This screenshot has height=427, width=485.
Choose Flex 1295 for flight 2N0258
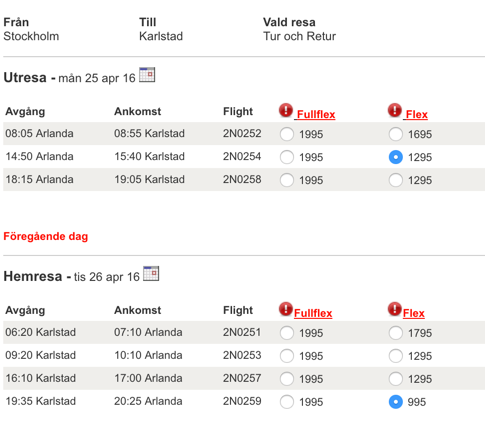396,180
